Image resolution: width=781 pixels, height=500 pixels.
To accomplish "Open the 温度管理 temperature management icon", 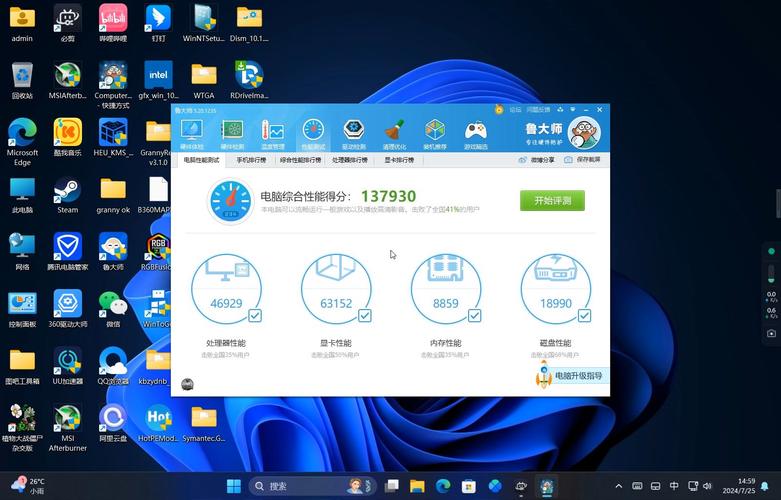I will [272, 133].
